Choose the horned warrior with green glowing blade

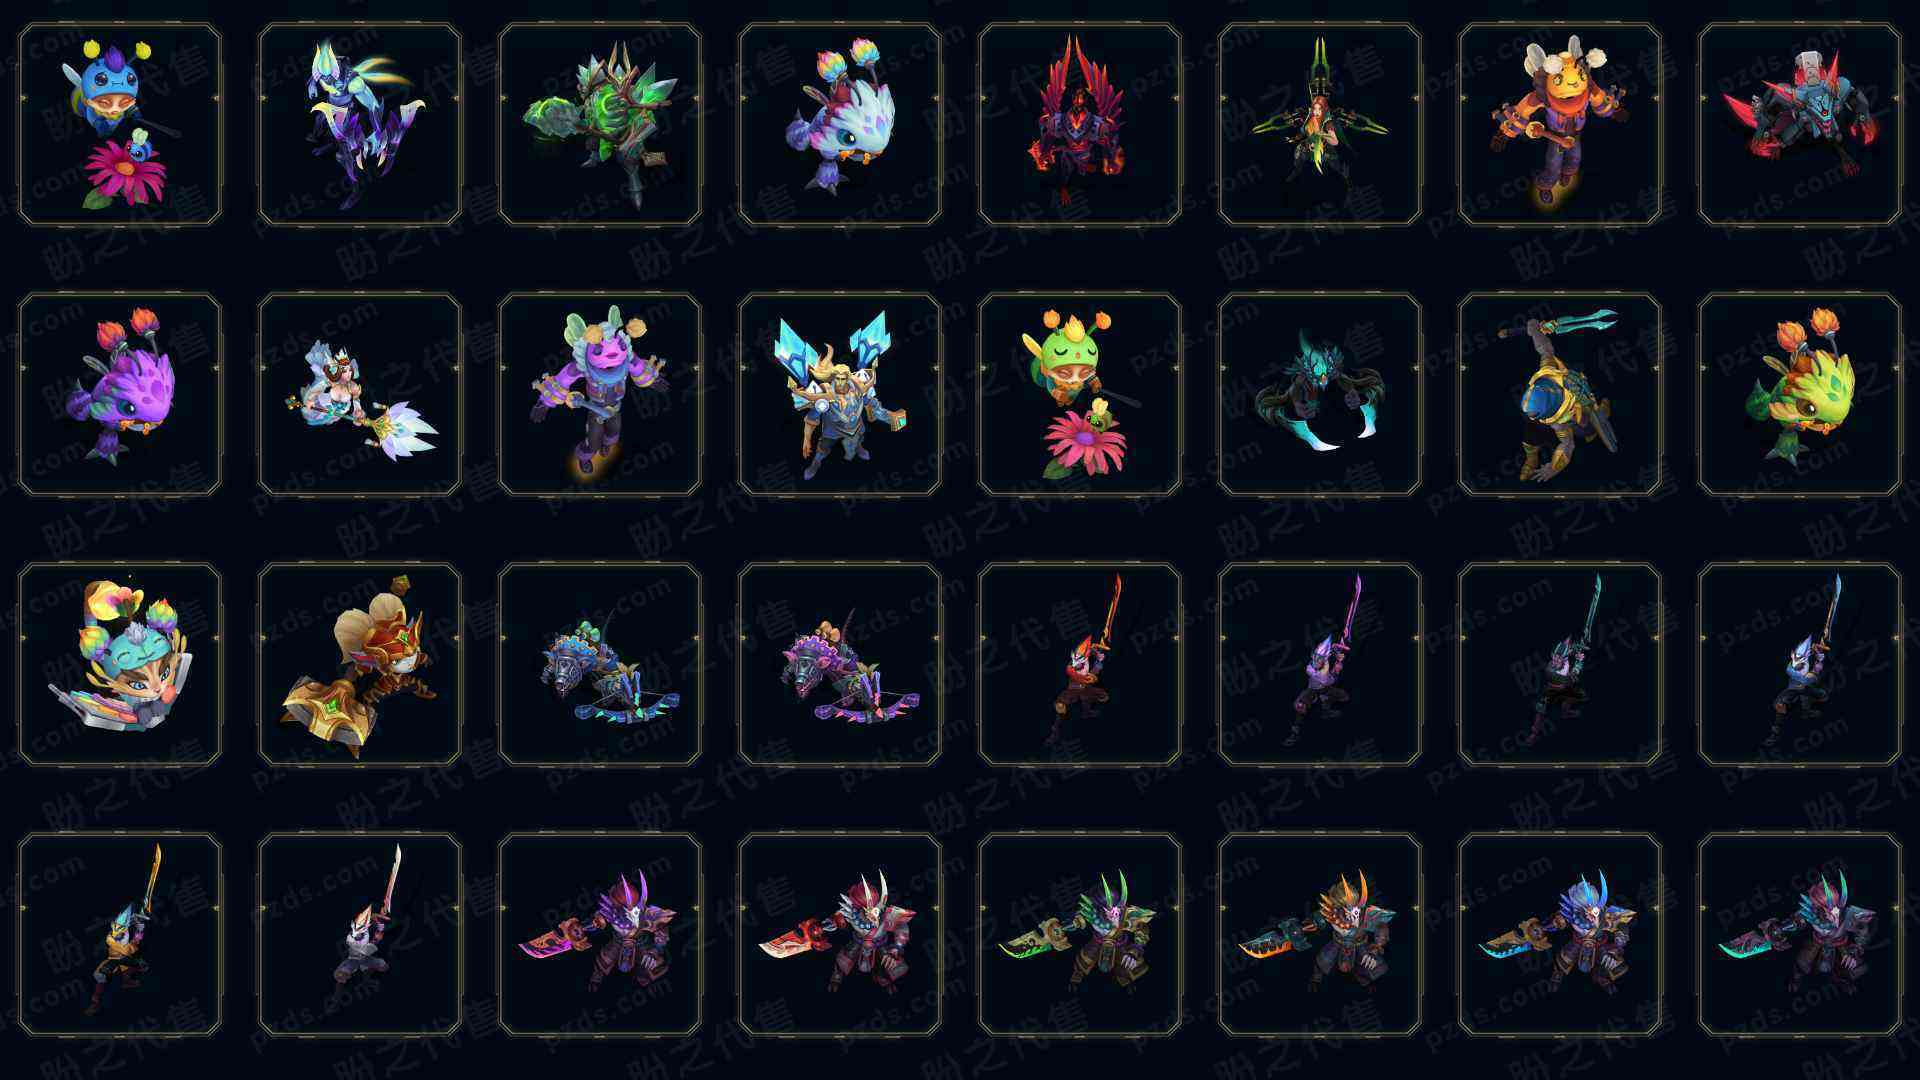tap(1080, 934)
